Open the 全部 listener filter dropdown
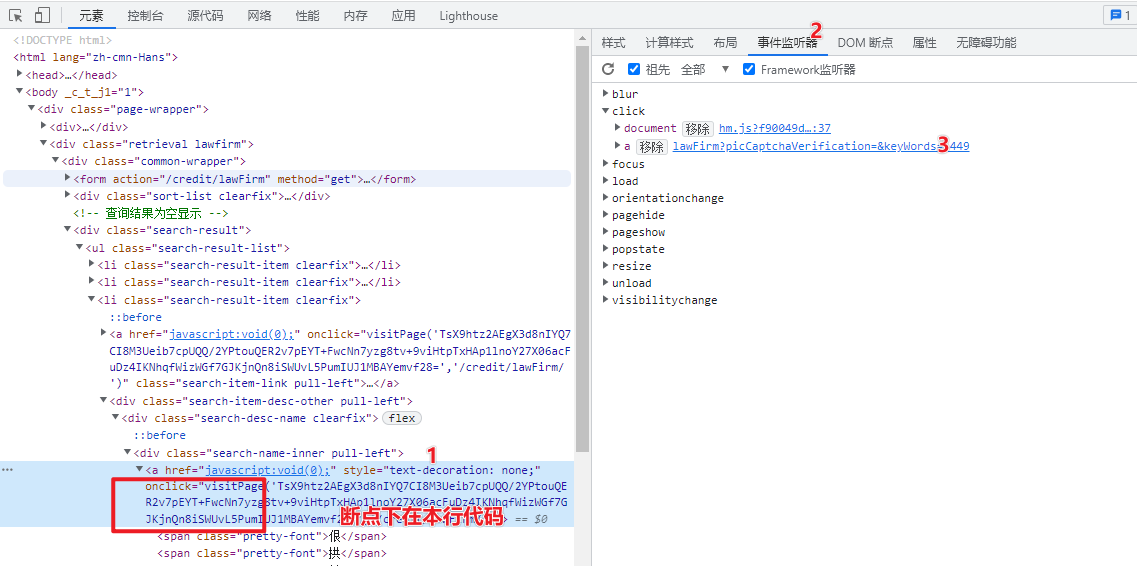 pyautogui.click(x=704, y=70)
